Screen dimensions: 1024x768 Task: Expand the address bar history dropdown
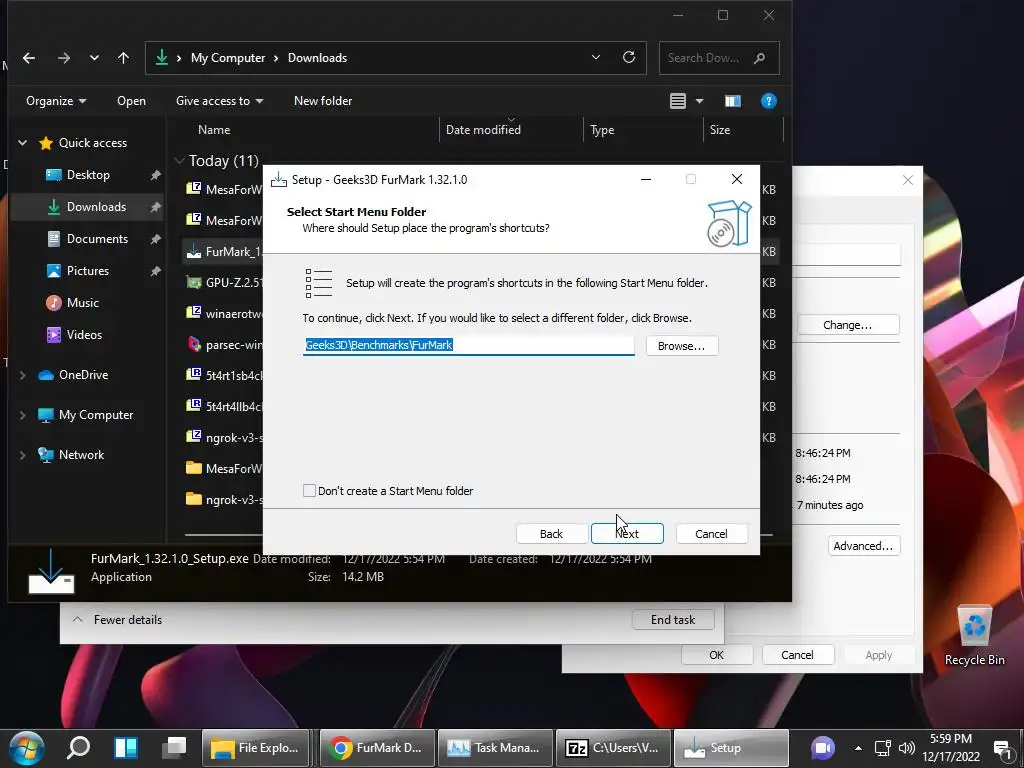(x=596, y=57)
